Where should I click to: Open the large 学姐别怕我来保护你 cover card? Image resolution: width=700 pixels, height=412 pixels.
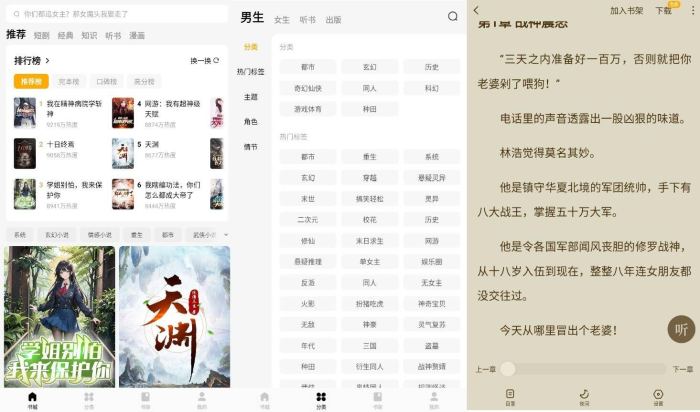pos(59,316)
